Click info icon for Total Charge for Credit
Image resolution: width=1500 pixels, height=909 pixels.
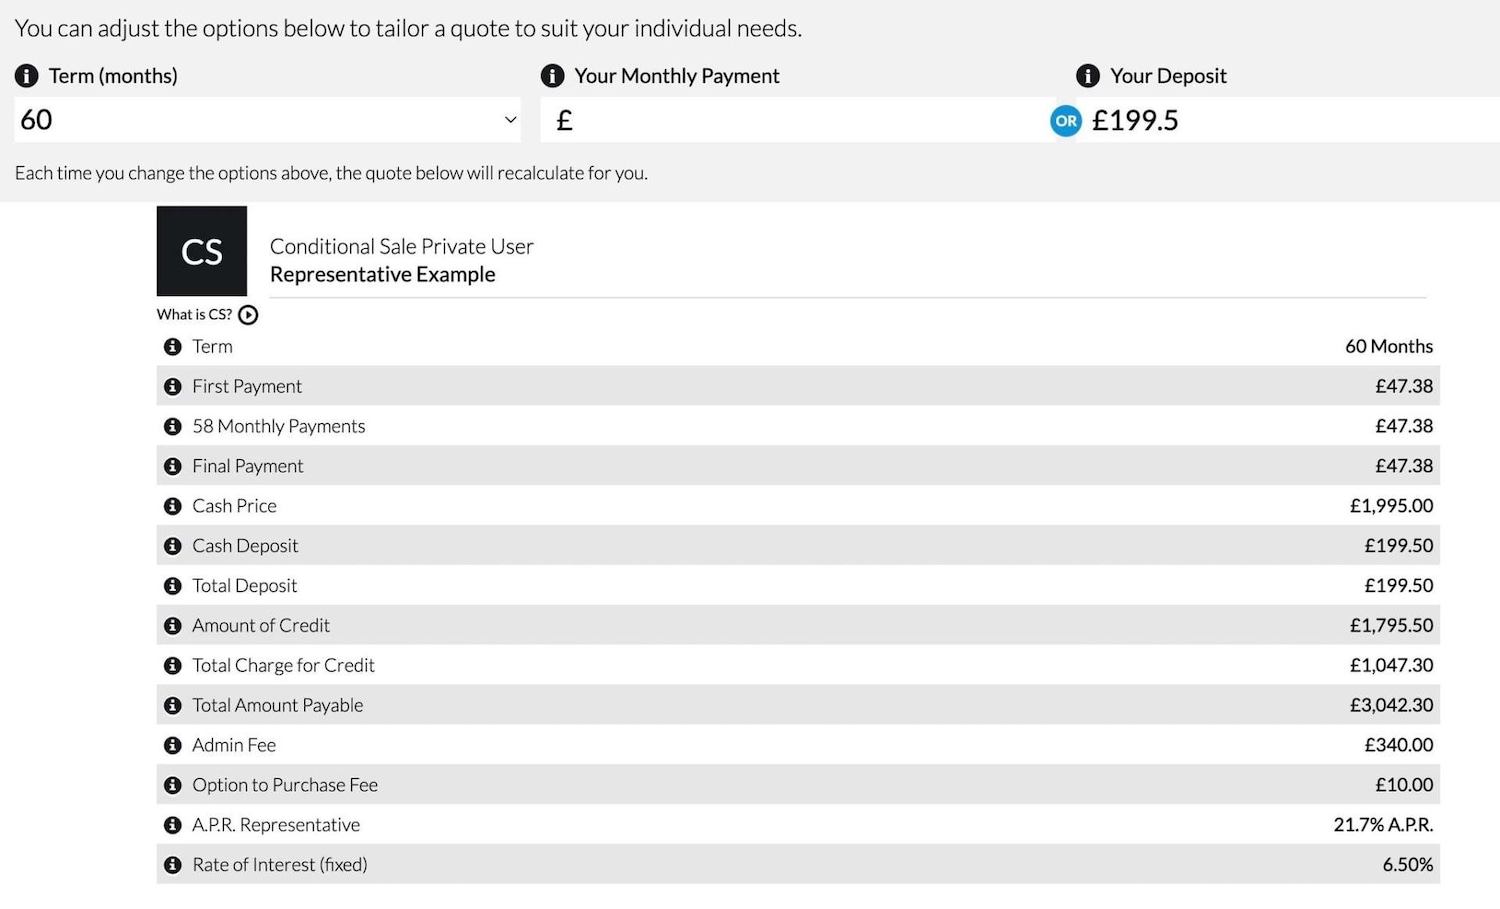coord(173,666)
